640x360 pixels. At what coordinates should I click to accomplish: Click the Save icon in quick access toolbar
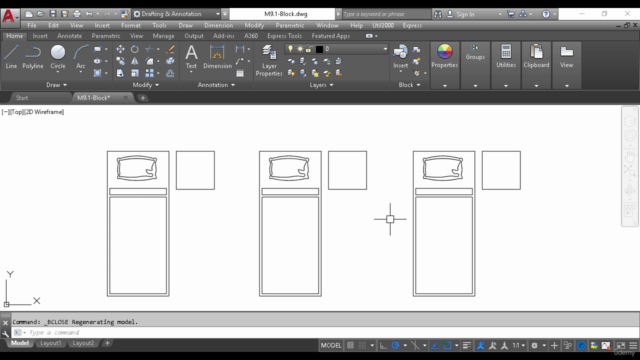click(53, 14)
